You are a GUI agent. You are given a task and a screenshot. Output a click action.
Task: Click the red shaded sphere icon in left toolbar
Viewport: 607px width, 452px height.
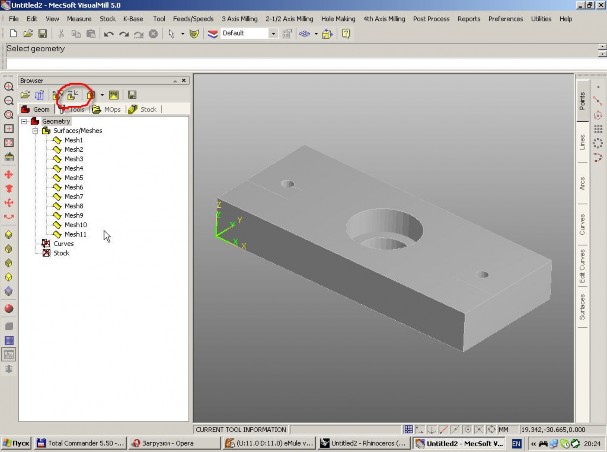(x=9, y=308)
